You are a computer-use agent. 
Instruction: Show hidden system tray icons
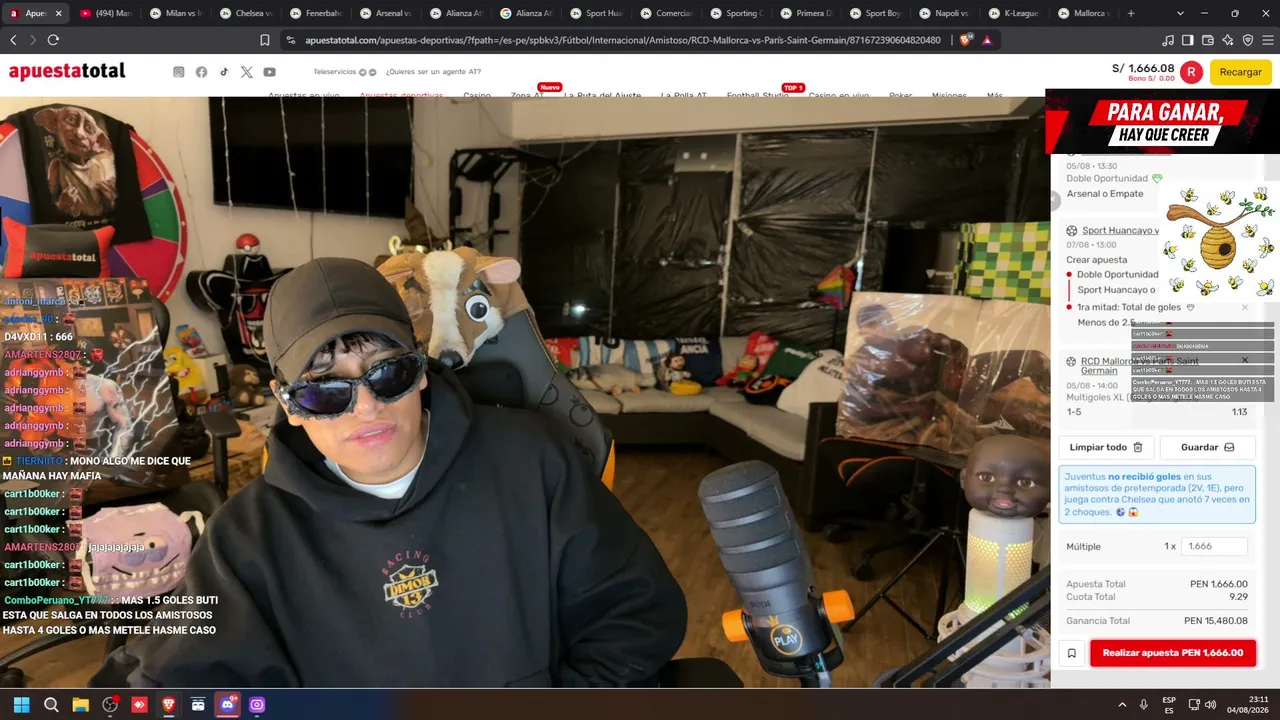coord(1122,705)
